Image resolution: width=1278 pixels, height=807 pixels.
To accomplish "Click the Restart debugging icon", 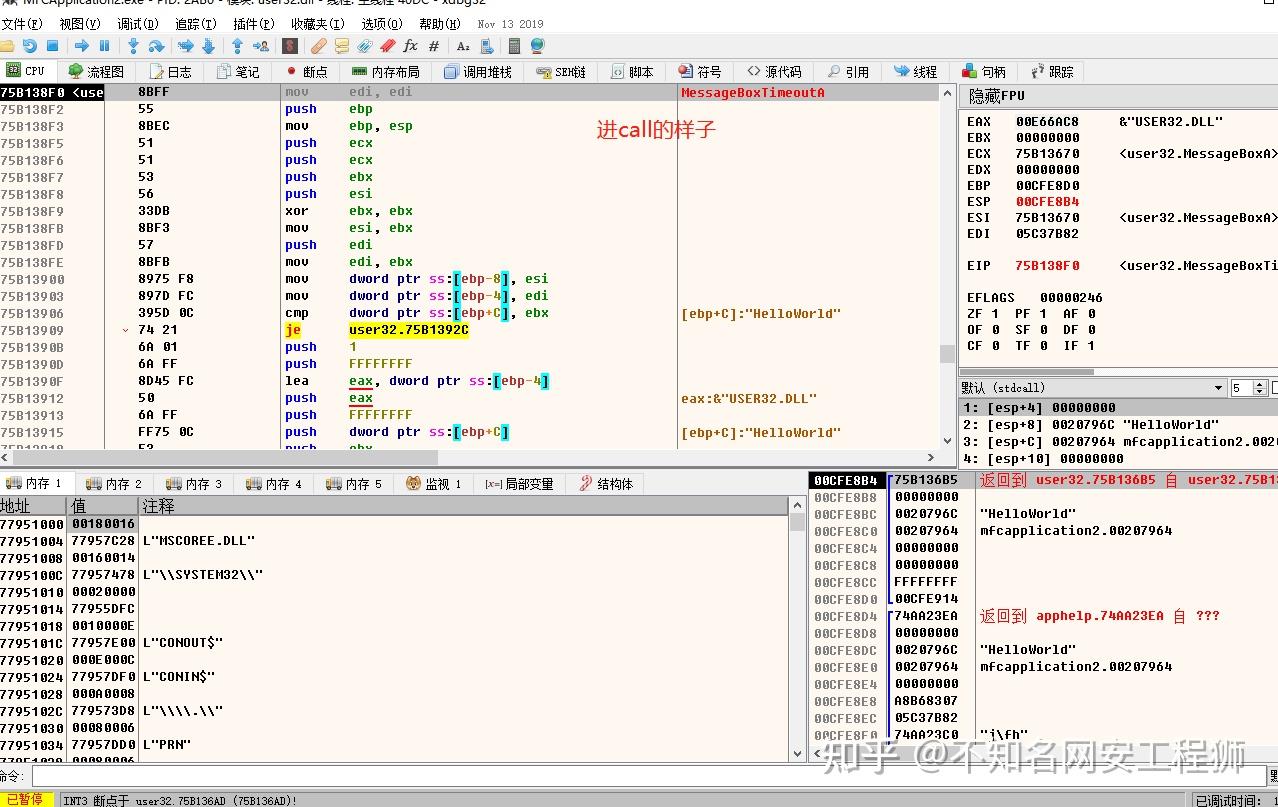I will (29, 46).
